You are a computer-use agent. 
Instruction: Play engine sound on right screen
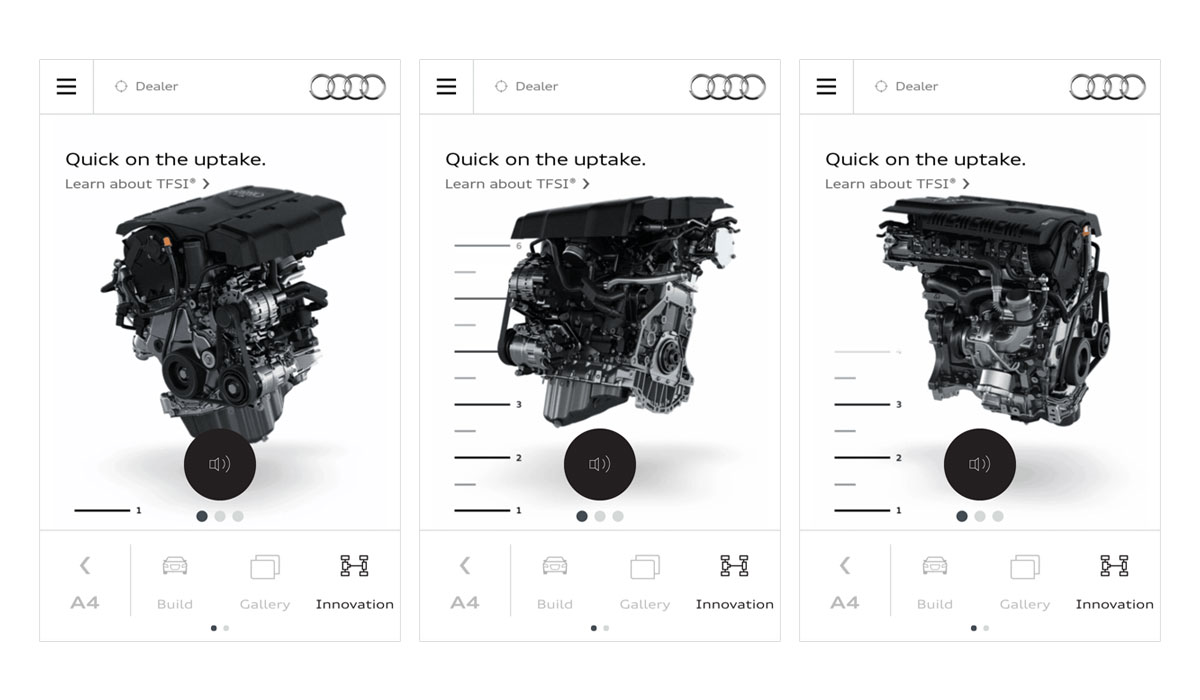pos(980,464)
